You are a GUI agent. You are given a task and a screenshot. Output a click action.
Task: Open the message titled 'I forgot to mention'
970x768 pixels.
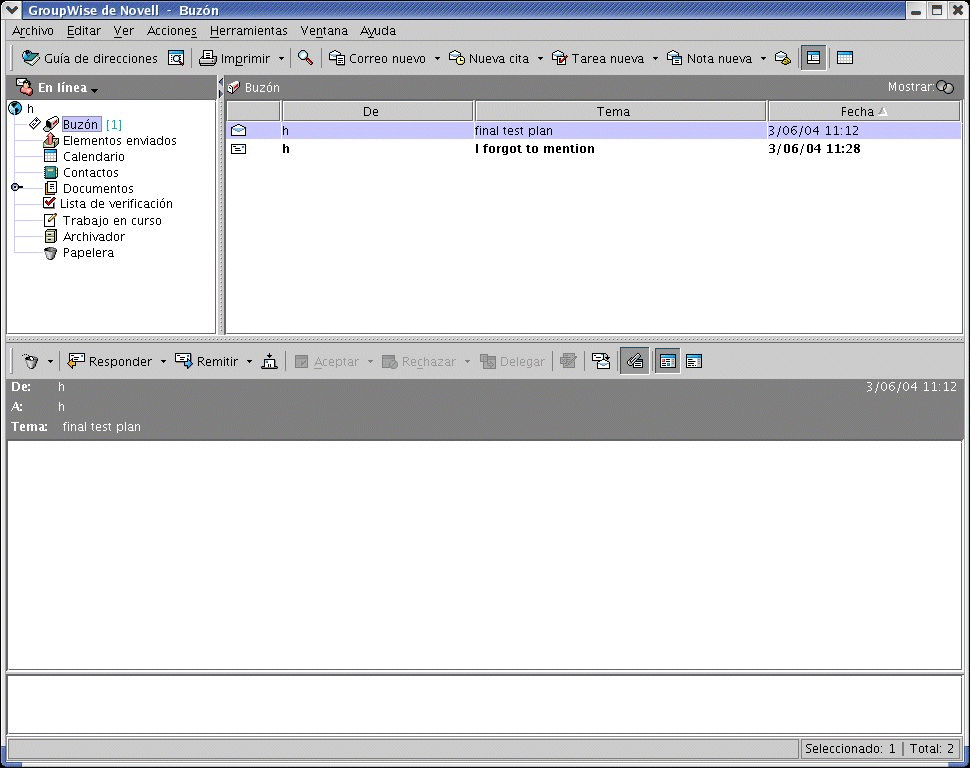click(x=533, y=148)
